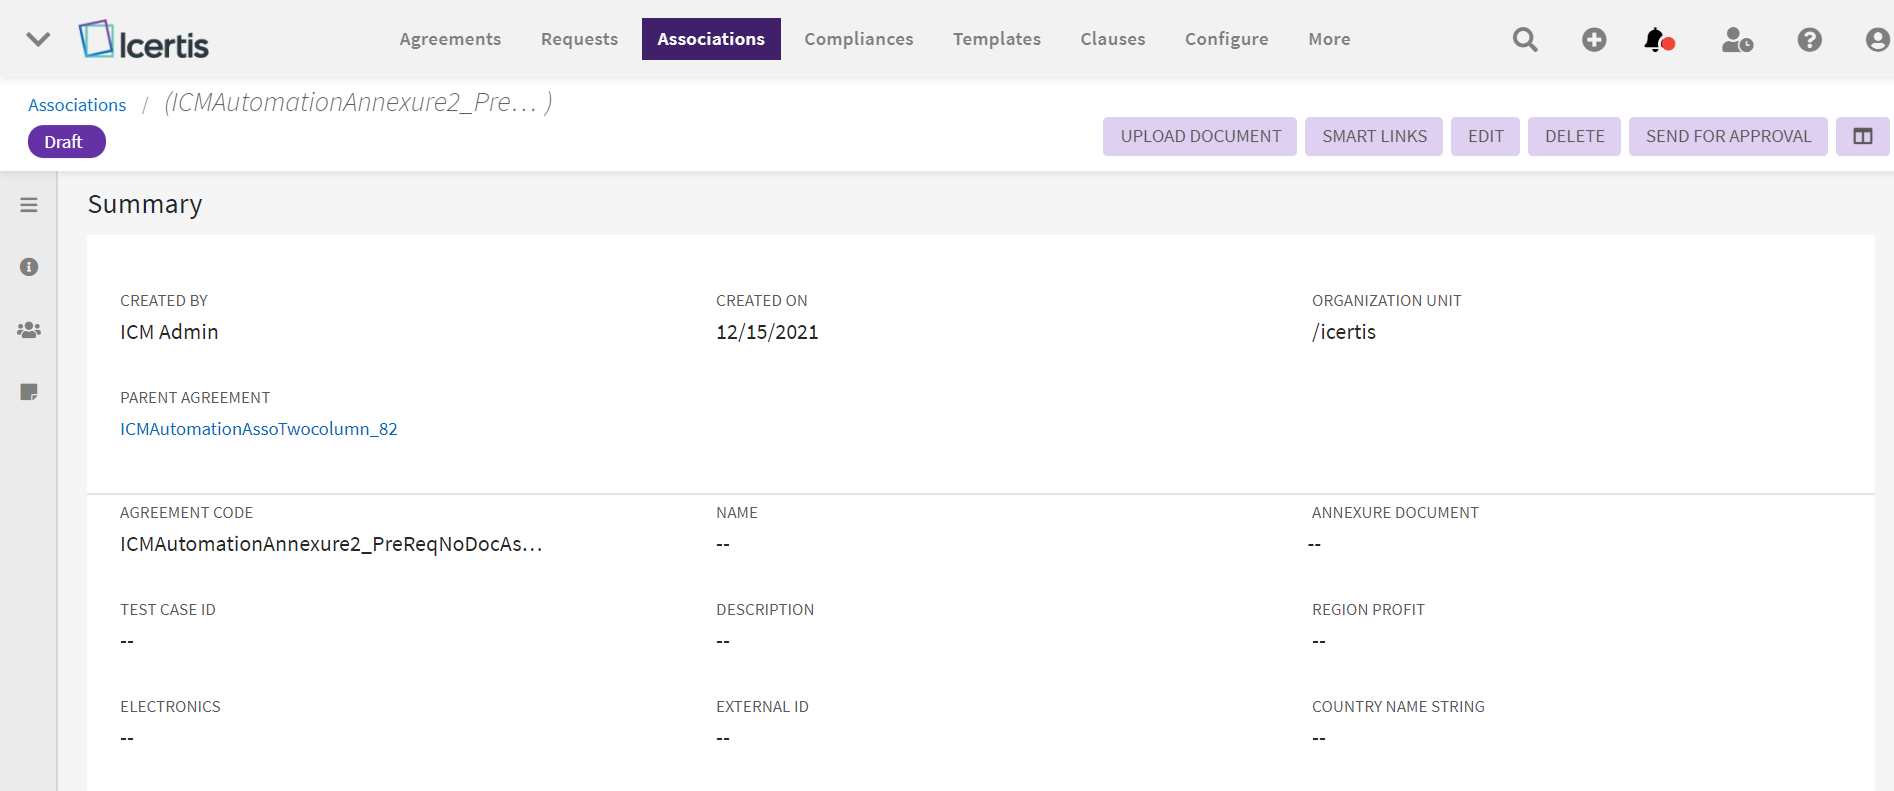
Task: Click the info details sidebar icon
Action: click(x=29, y=267)
